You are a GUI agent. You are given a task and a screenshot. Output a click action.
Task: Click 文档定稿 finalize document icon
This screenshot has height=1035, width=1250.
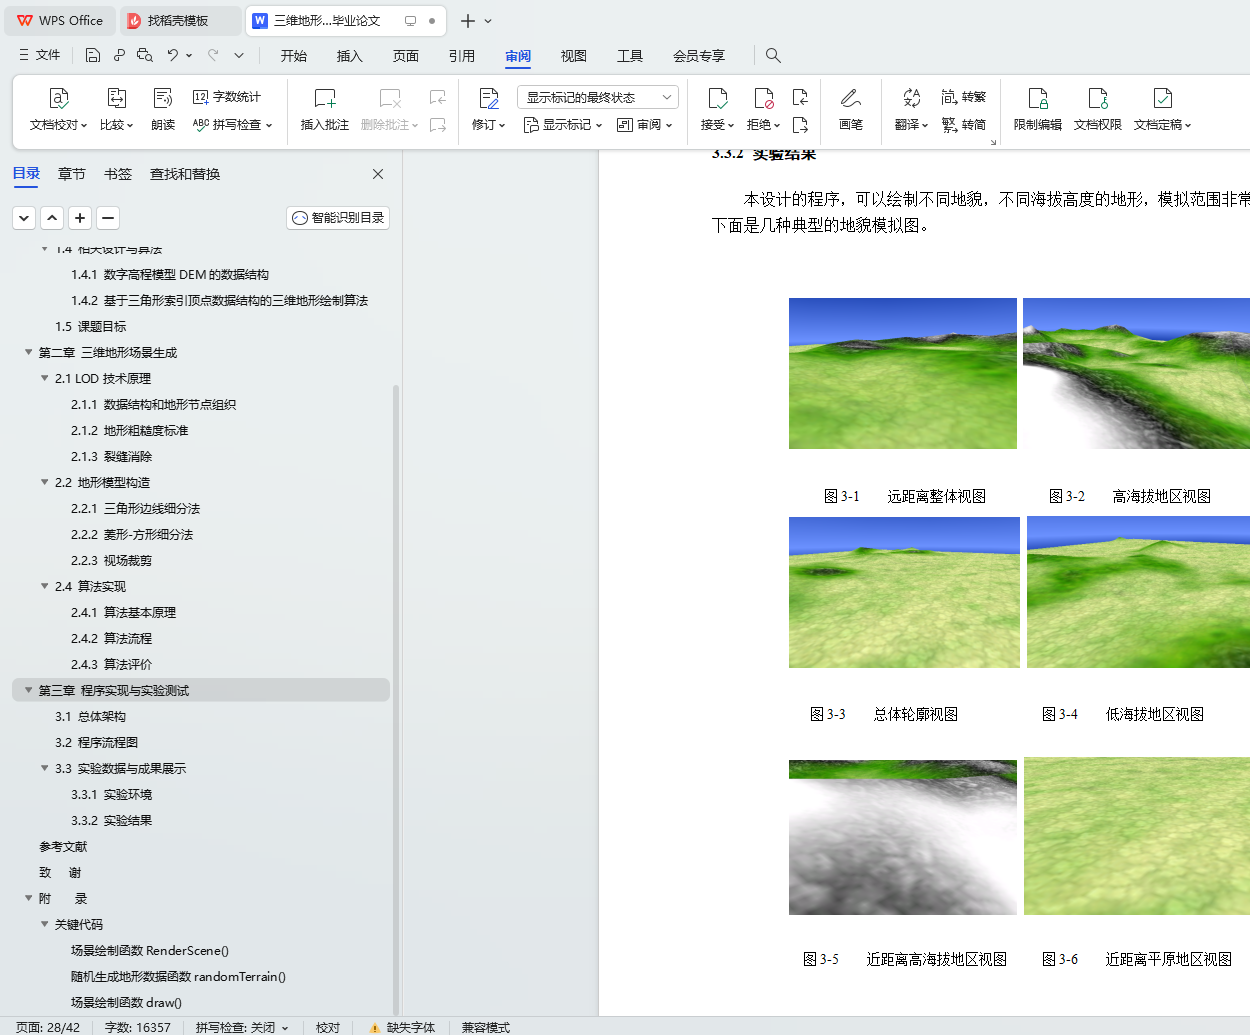1162,98
